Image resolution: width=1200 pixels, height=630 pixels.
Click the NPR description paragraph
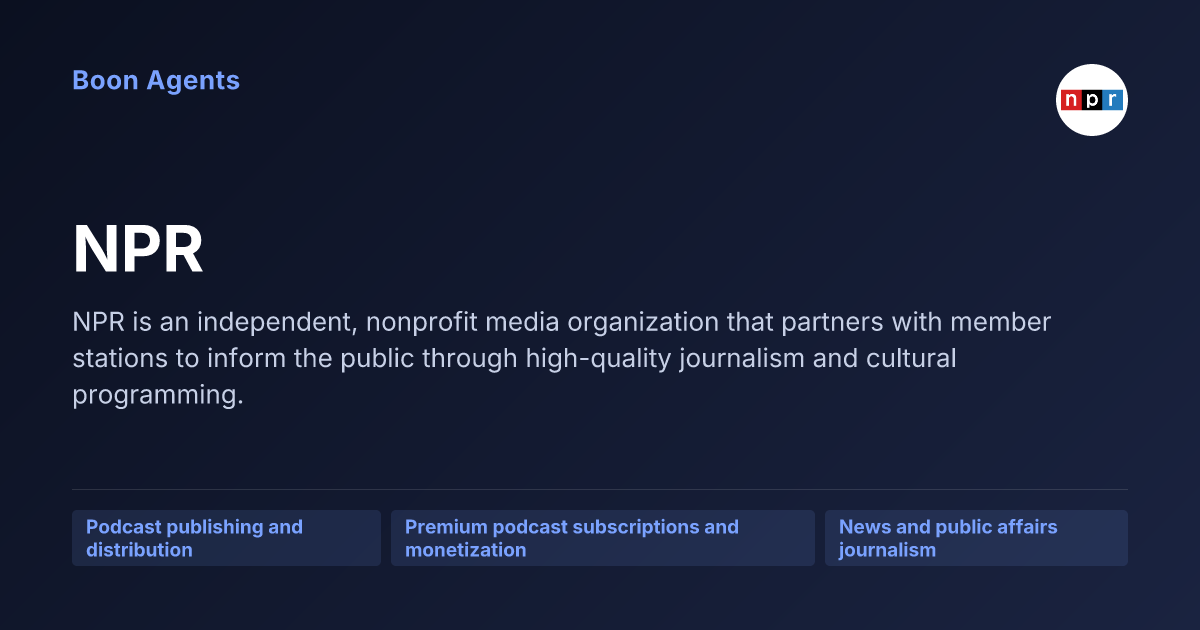pos(562,359)
